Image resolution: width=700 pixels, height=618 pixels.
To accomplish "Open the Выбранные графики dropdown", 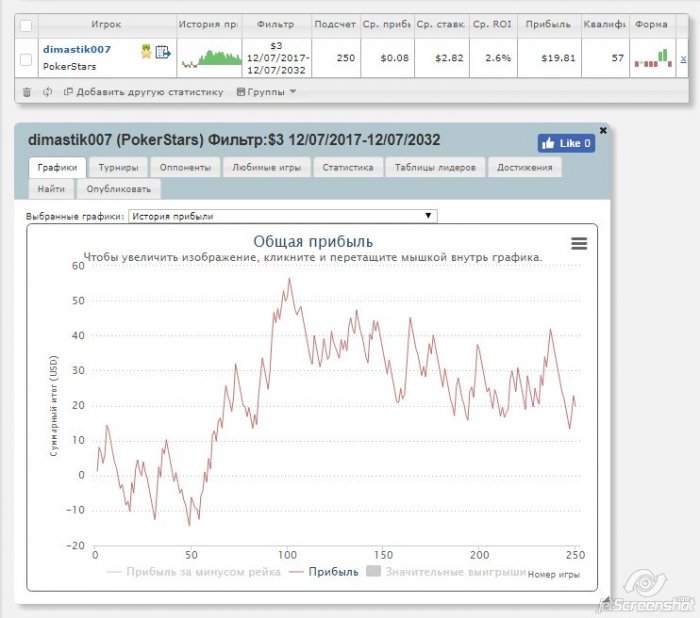I will [283, 216].
